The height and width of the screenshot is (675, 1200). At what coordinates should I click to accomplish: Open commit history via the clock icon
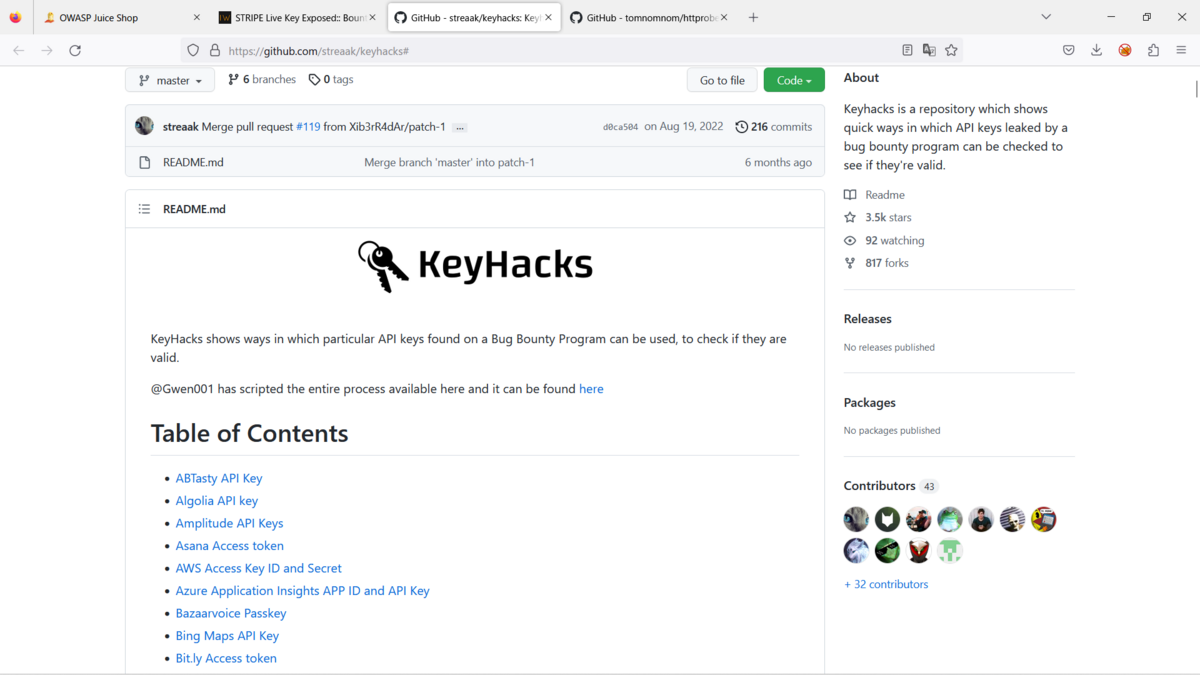(x=741, y=126)
